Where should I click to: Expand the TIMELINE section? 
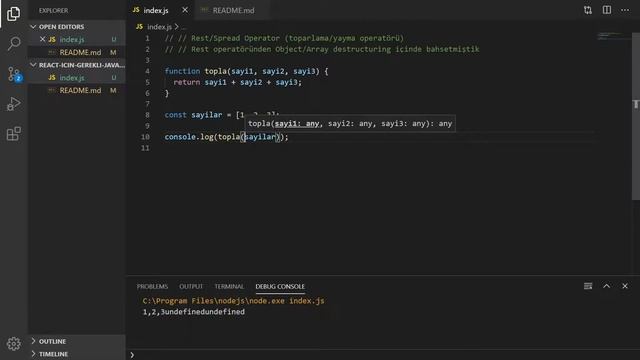coord(77,354)
